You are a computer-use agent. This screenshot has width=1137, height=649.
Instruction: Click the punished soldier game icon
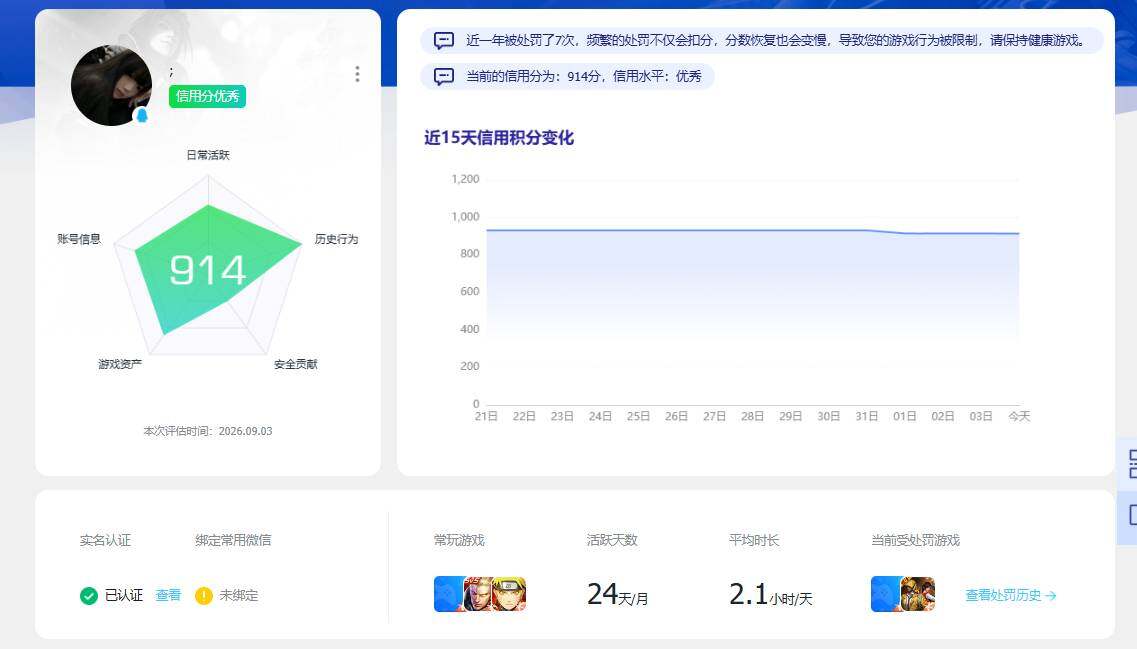[x=918, y=594]
